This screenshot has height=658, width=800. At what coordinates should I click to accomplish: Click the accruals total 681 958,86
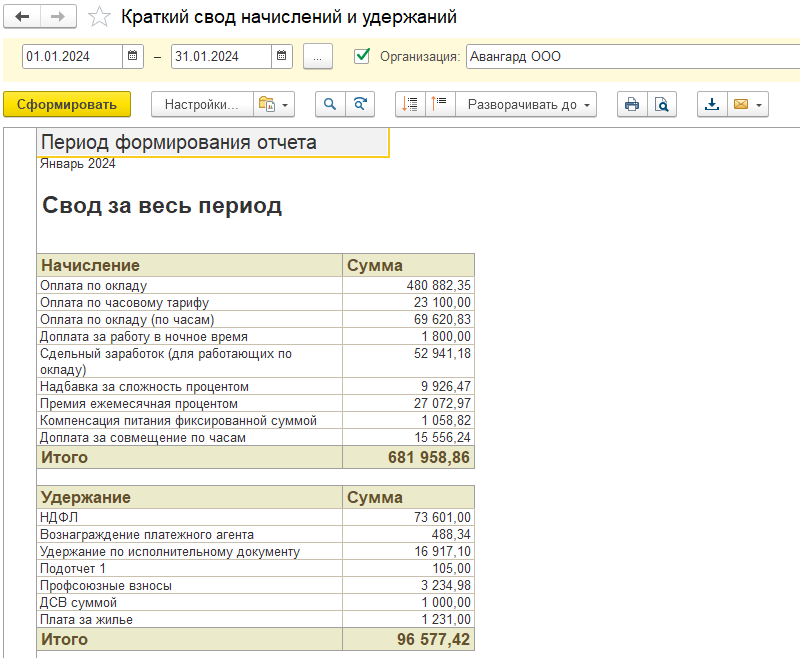(x=429, y=457)
